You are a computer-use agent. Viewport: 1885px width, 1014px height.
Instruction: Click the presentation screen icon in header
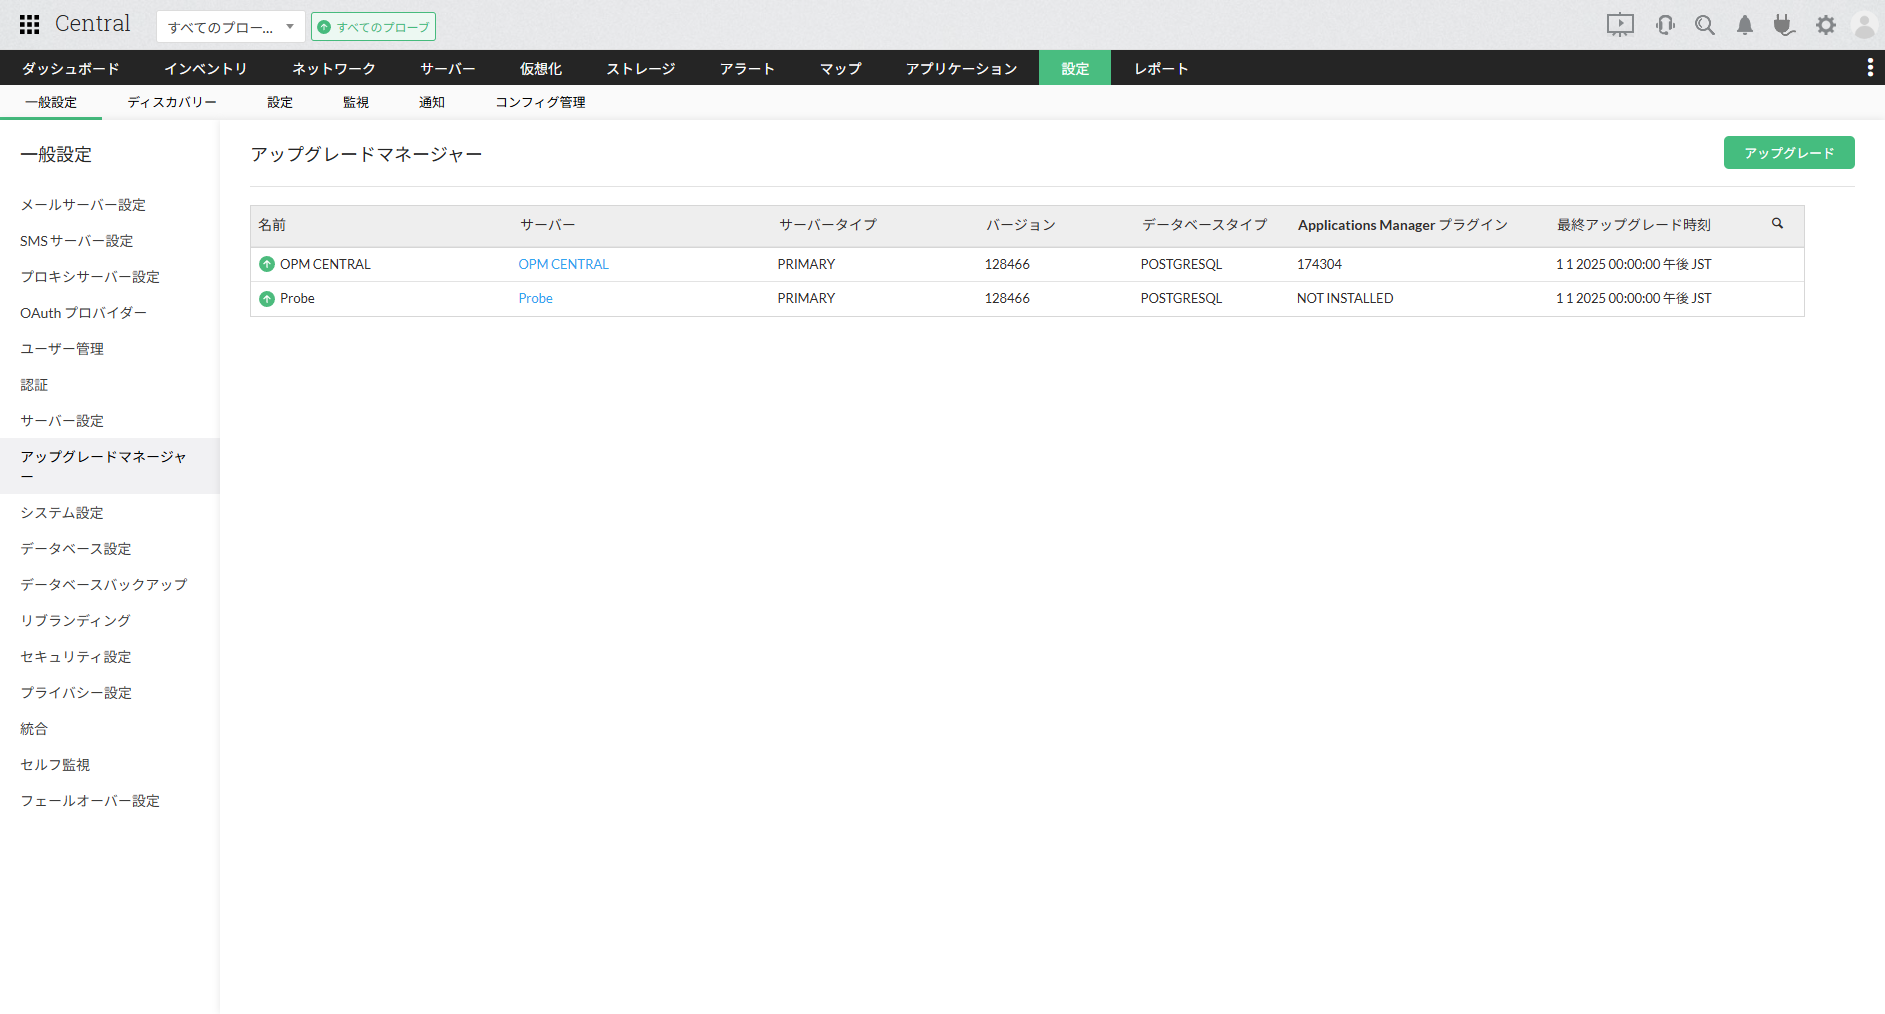point(1620,25)
